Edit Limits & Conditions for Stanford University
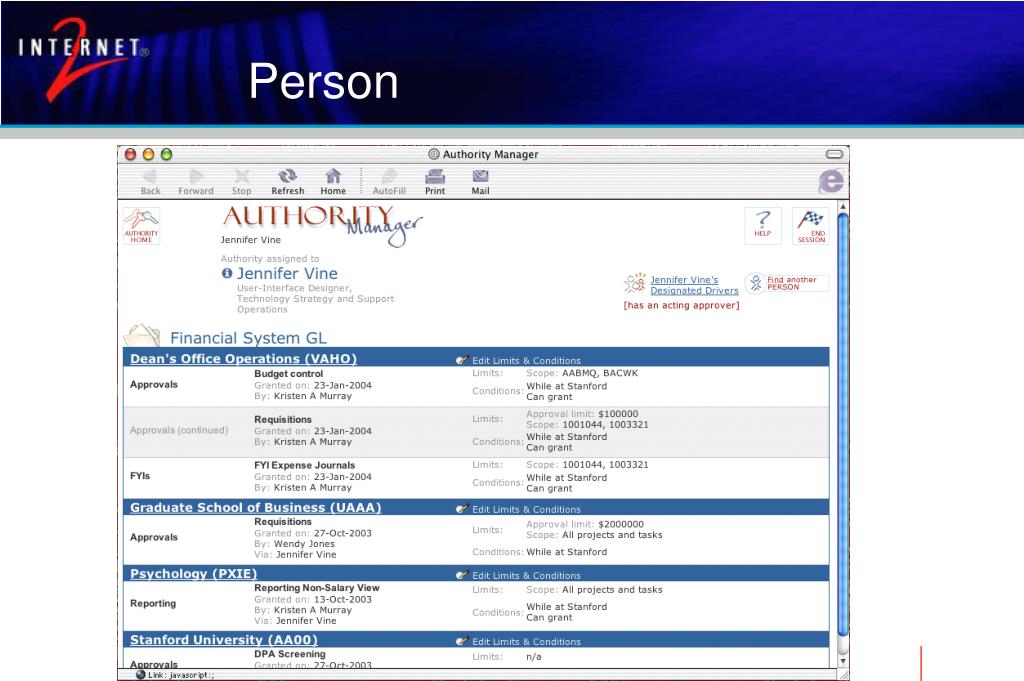Screen dimensions: 1024x681 pos(526,642)
